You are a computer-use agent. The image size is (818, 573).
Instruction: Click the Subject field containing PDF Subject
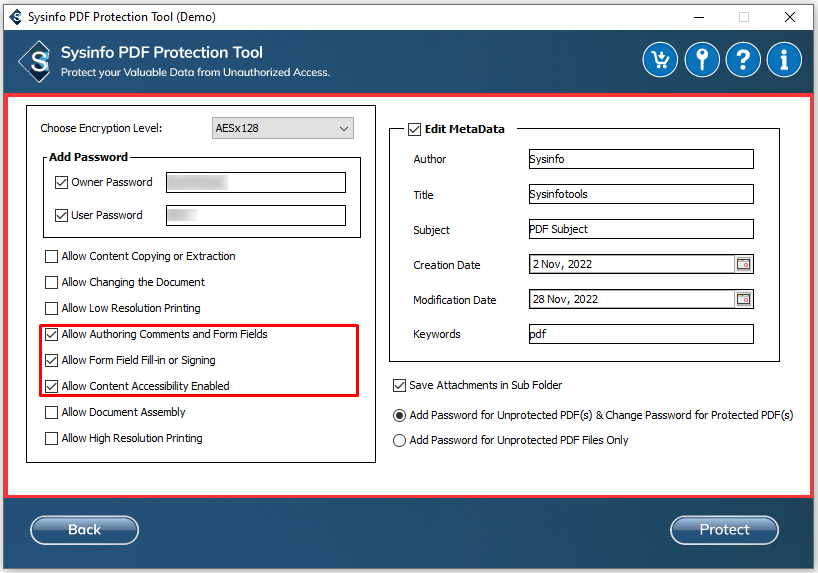point(641,229)
